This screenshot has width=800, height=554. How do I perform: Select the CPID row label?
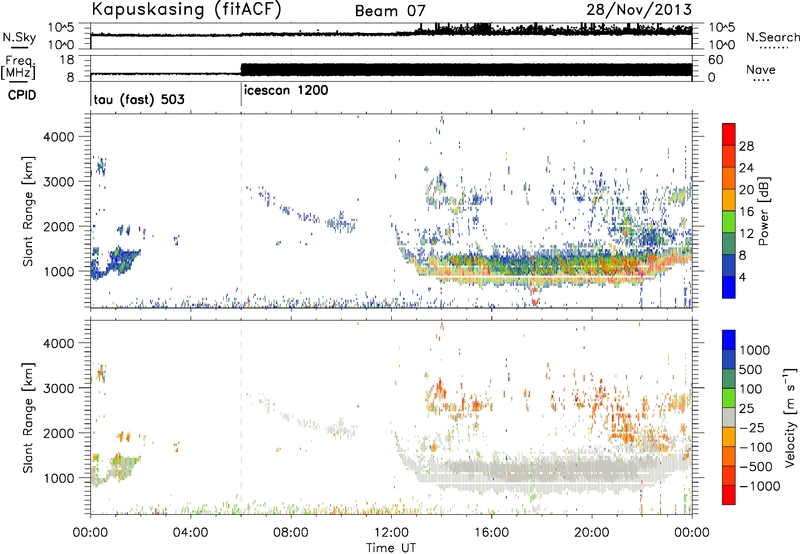click(22, 95)
